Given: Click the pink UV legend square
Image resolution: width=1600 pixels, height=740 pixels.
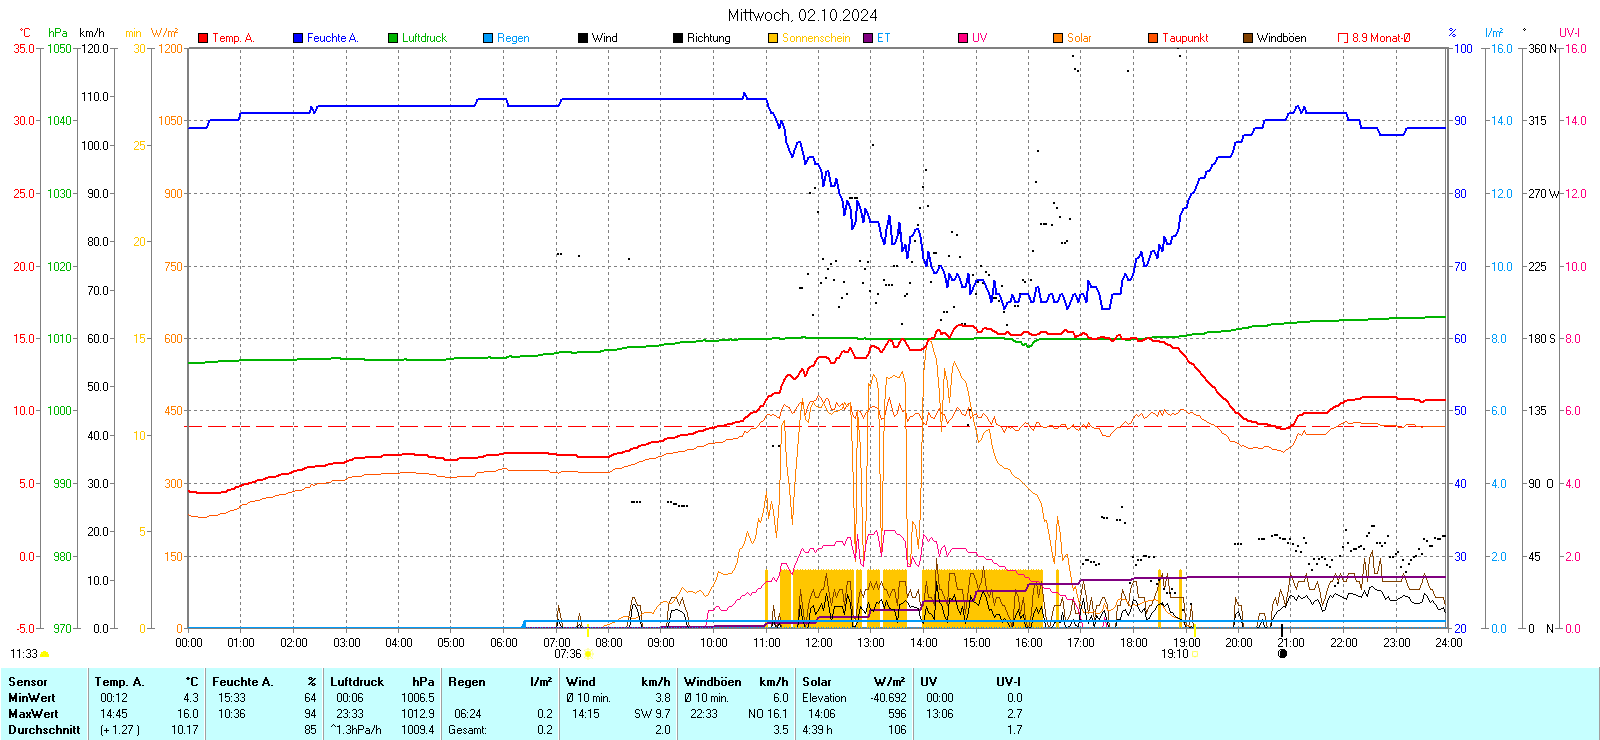Looking at the screenshot, I should click(963, 38).
